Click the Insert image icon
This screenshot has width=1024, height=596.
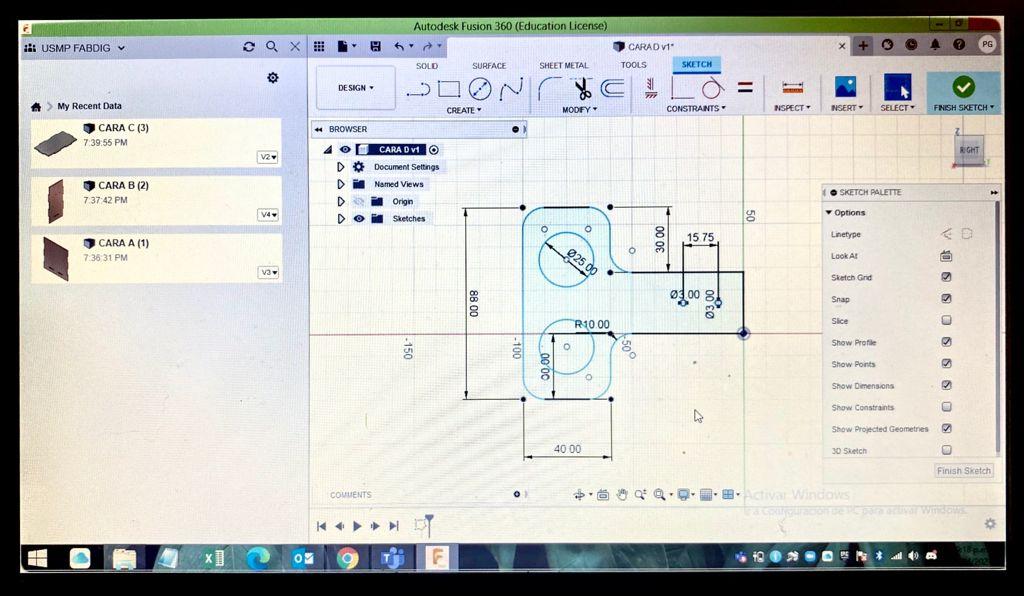point(846,87)
